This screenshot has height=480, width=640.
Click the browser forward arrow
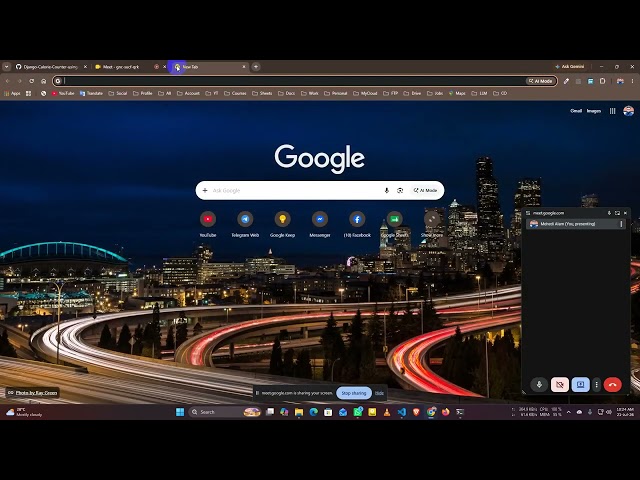(x=20, y=81)
